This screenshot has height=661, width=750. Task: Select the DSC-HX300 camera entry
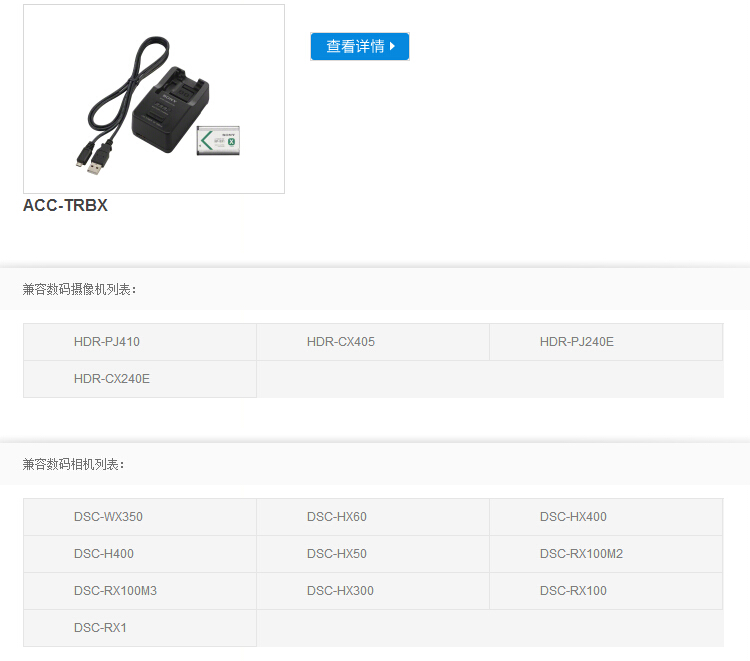point(373,591)
